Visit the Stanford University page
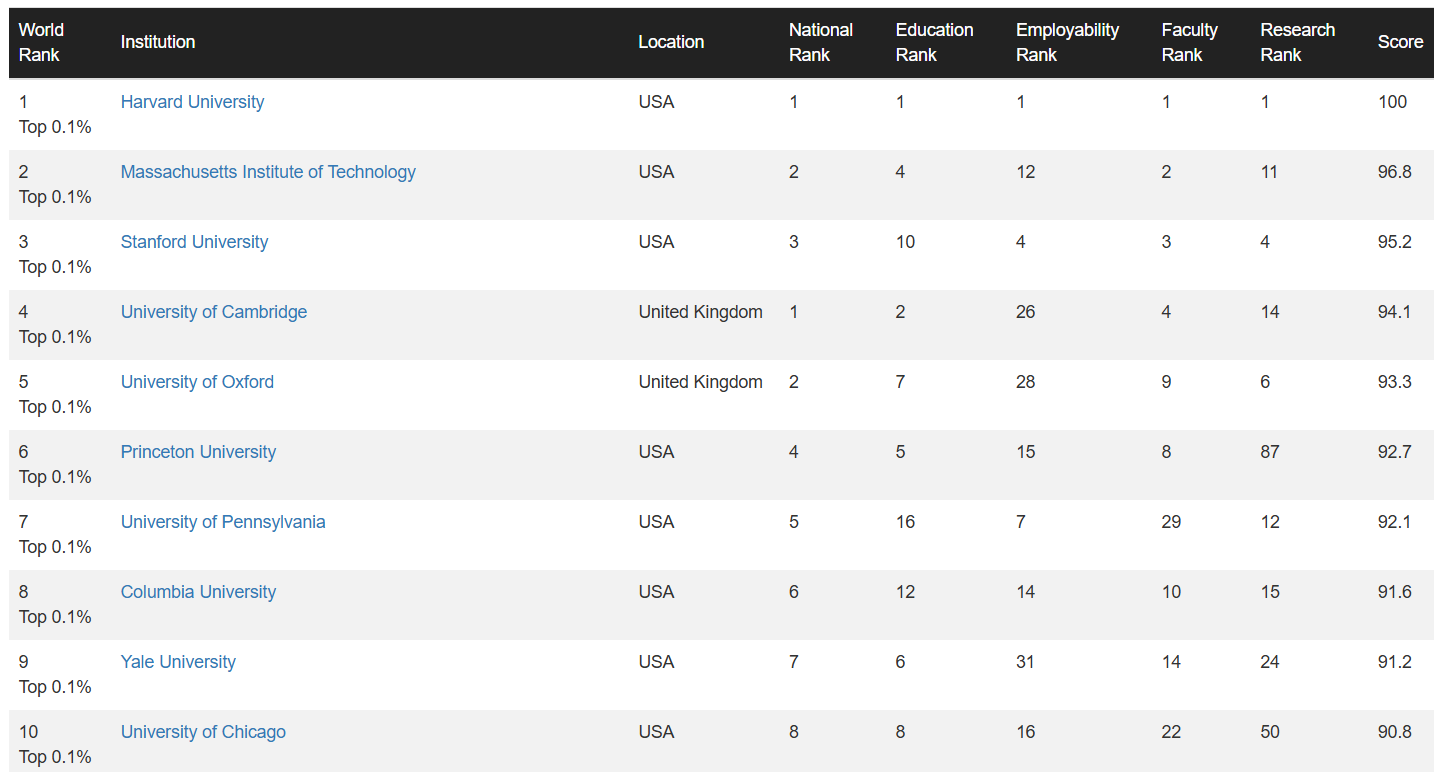This screenshot has height=772, width=1434. pyautogui.click(x=194, y=242)
